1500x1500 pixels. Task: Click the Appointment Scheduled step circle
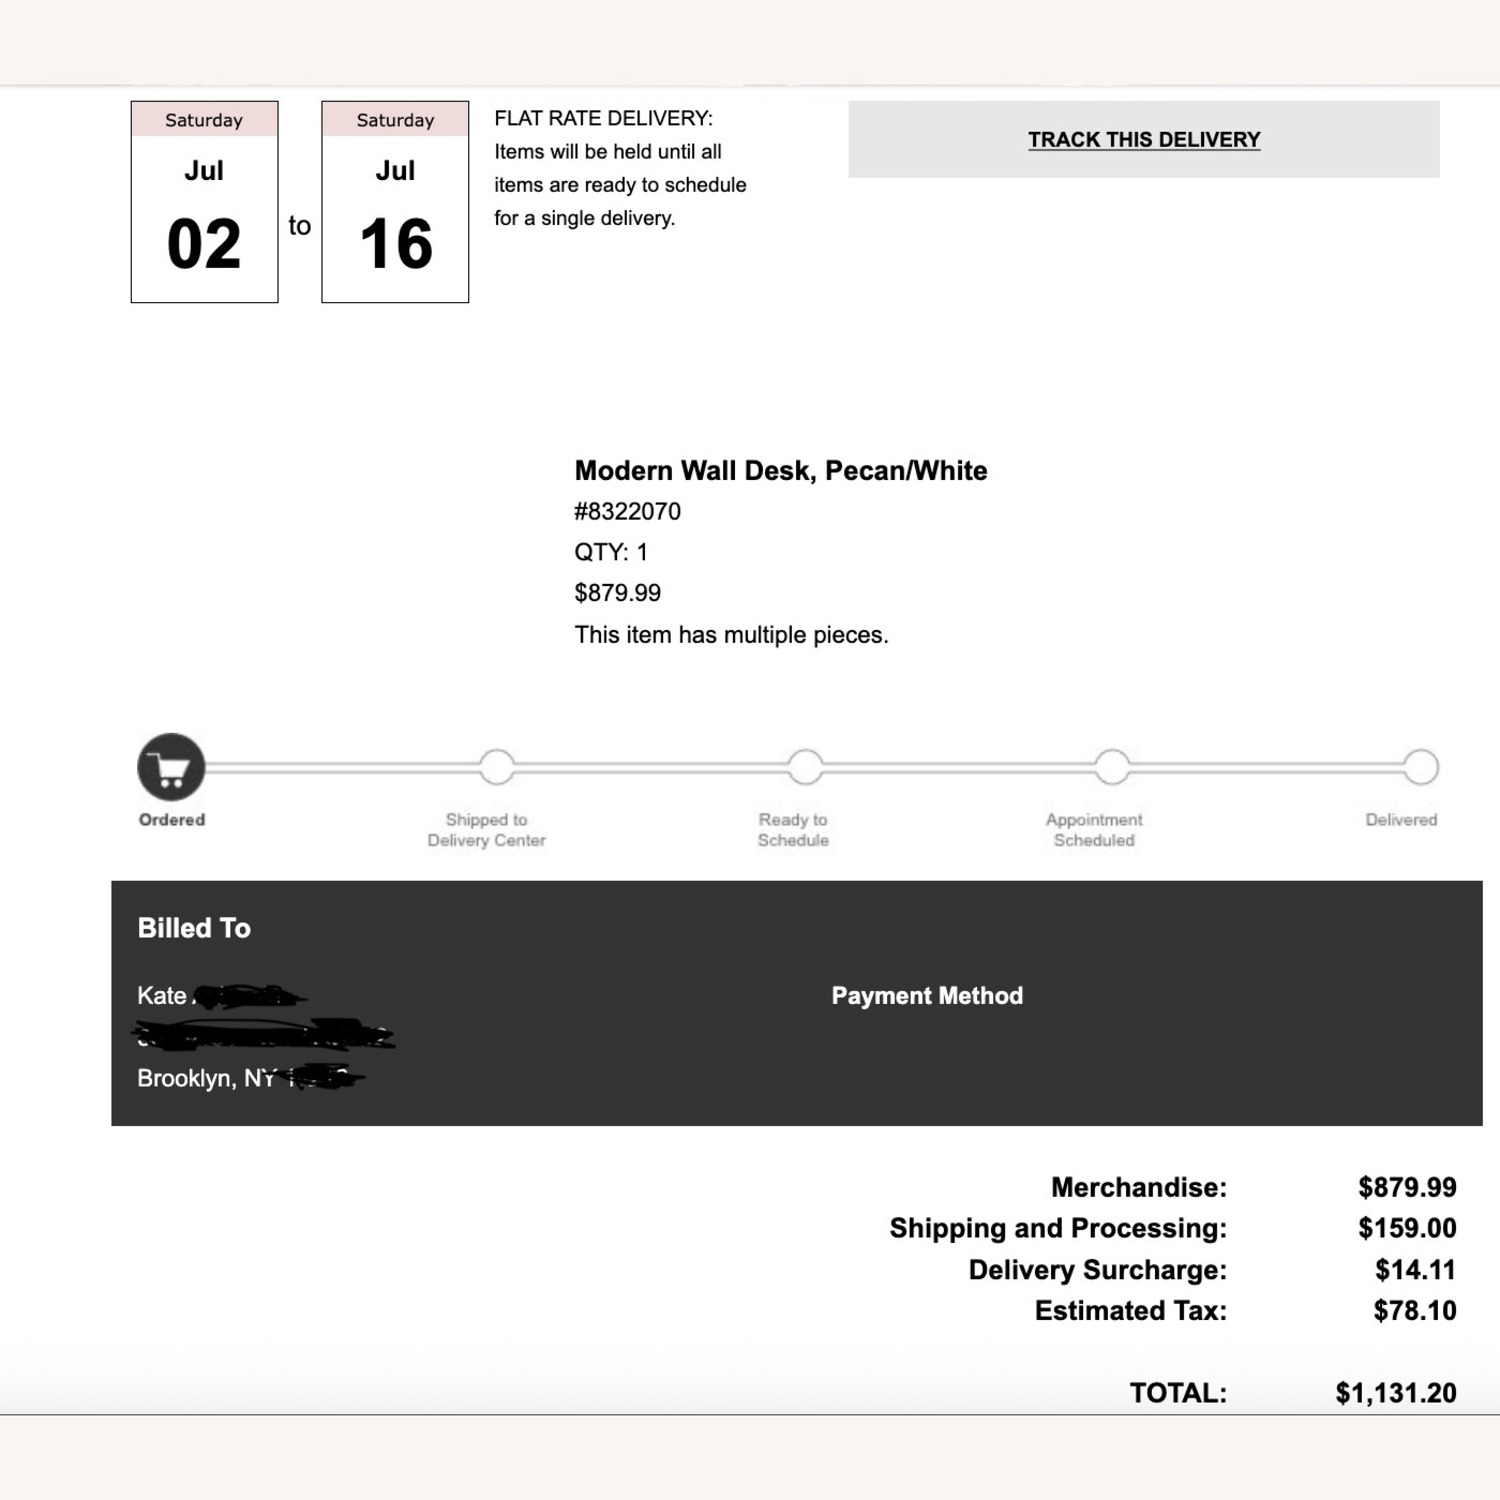(1112, 767)
